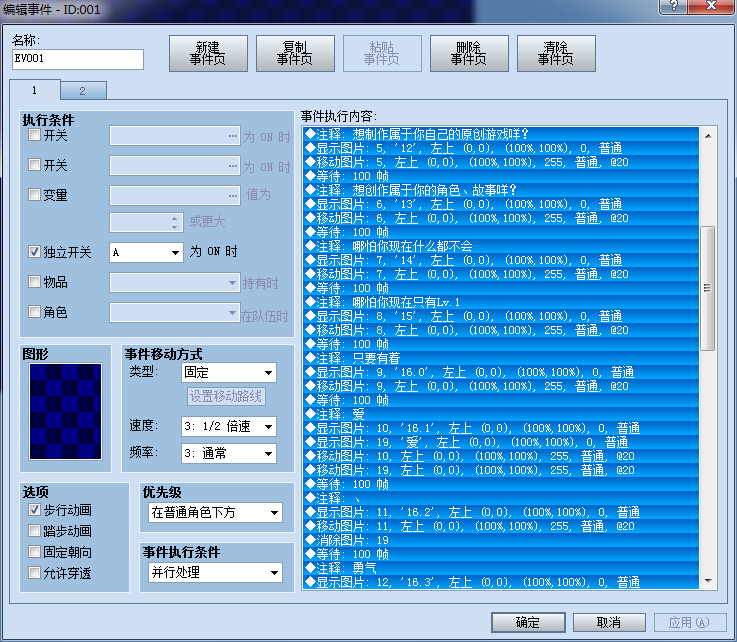Select the 显示图片: 19, '爱' line
The image size is (737, 642).
coord(501,442)
